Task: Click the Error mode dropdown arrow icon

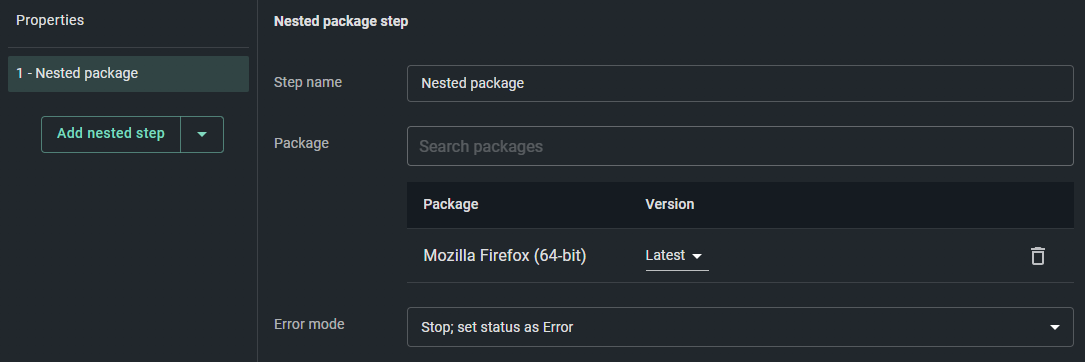Action: 1055,327
